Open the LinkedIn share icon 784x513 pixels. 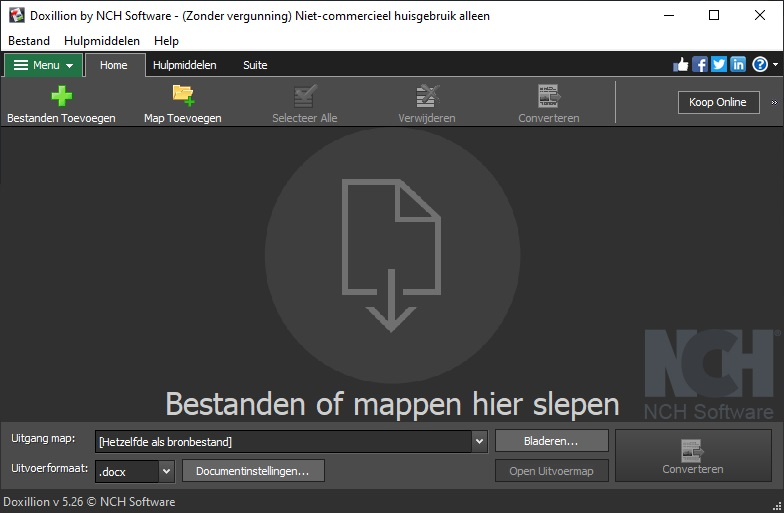pyautogui.click(x=738, y=64)
